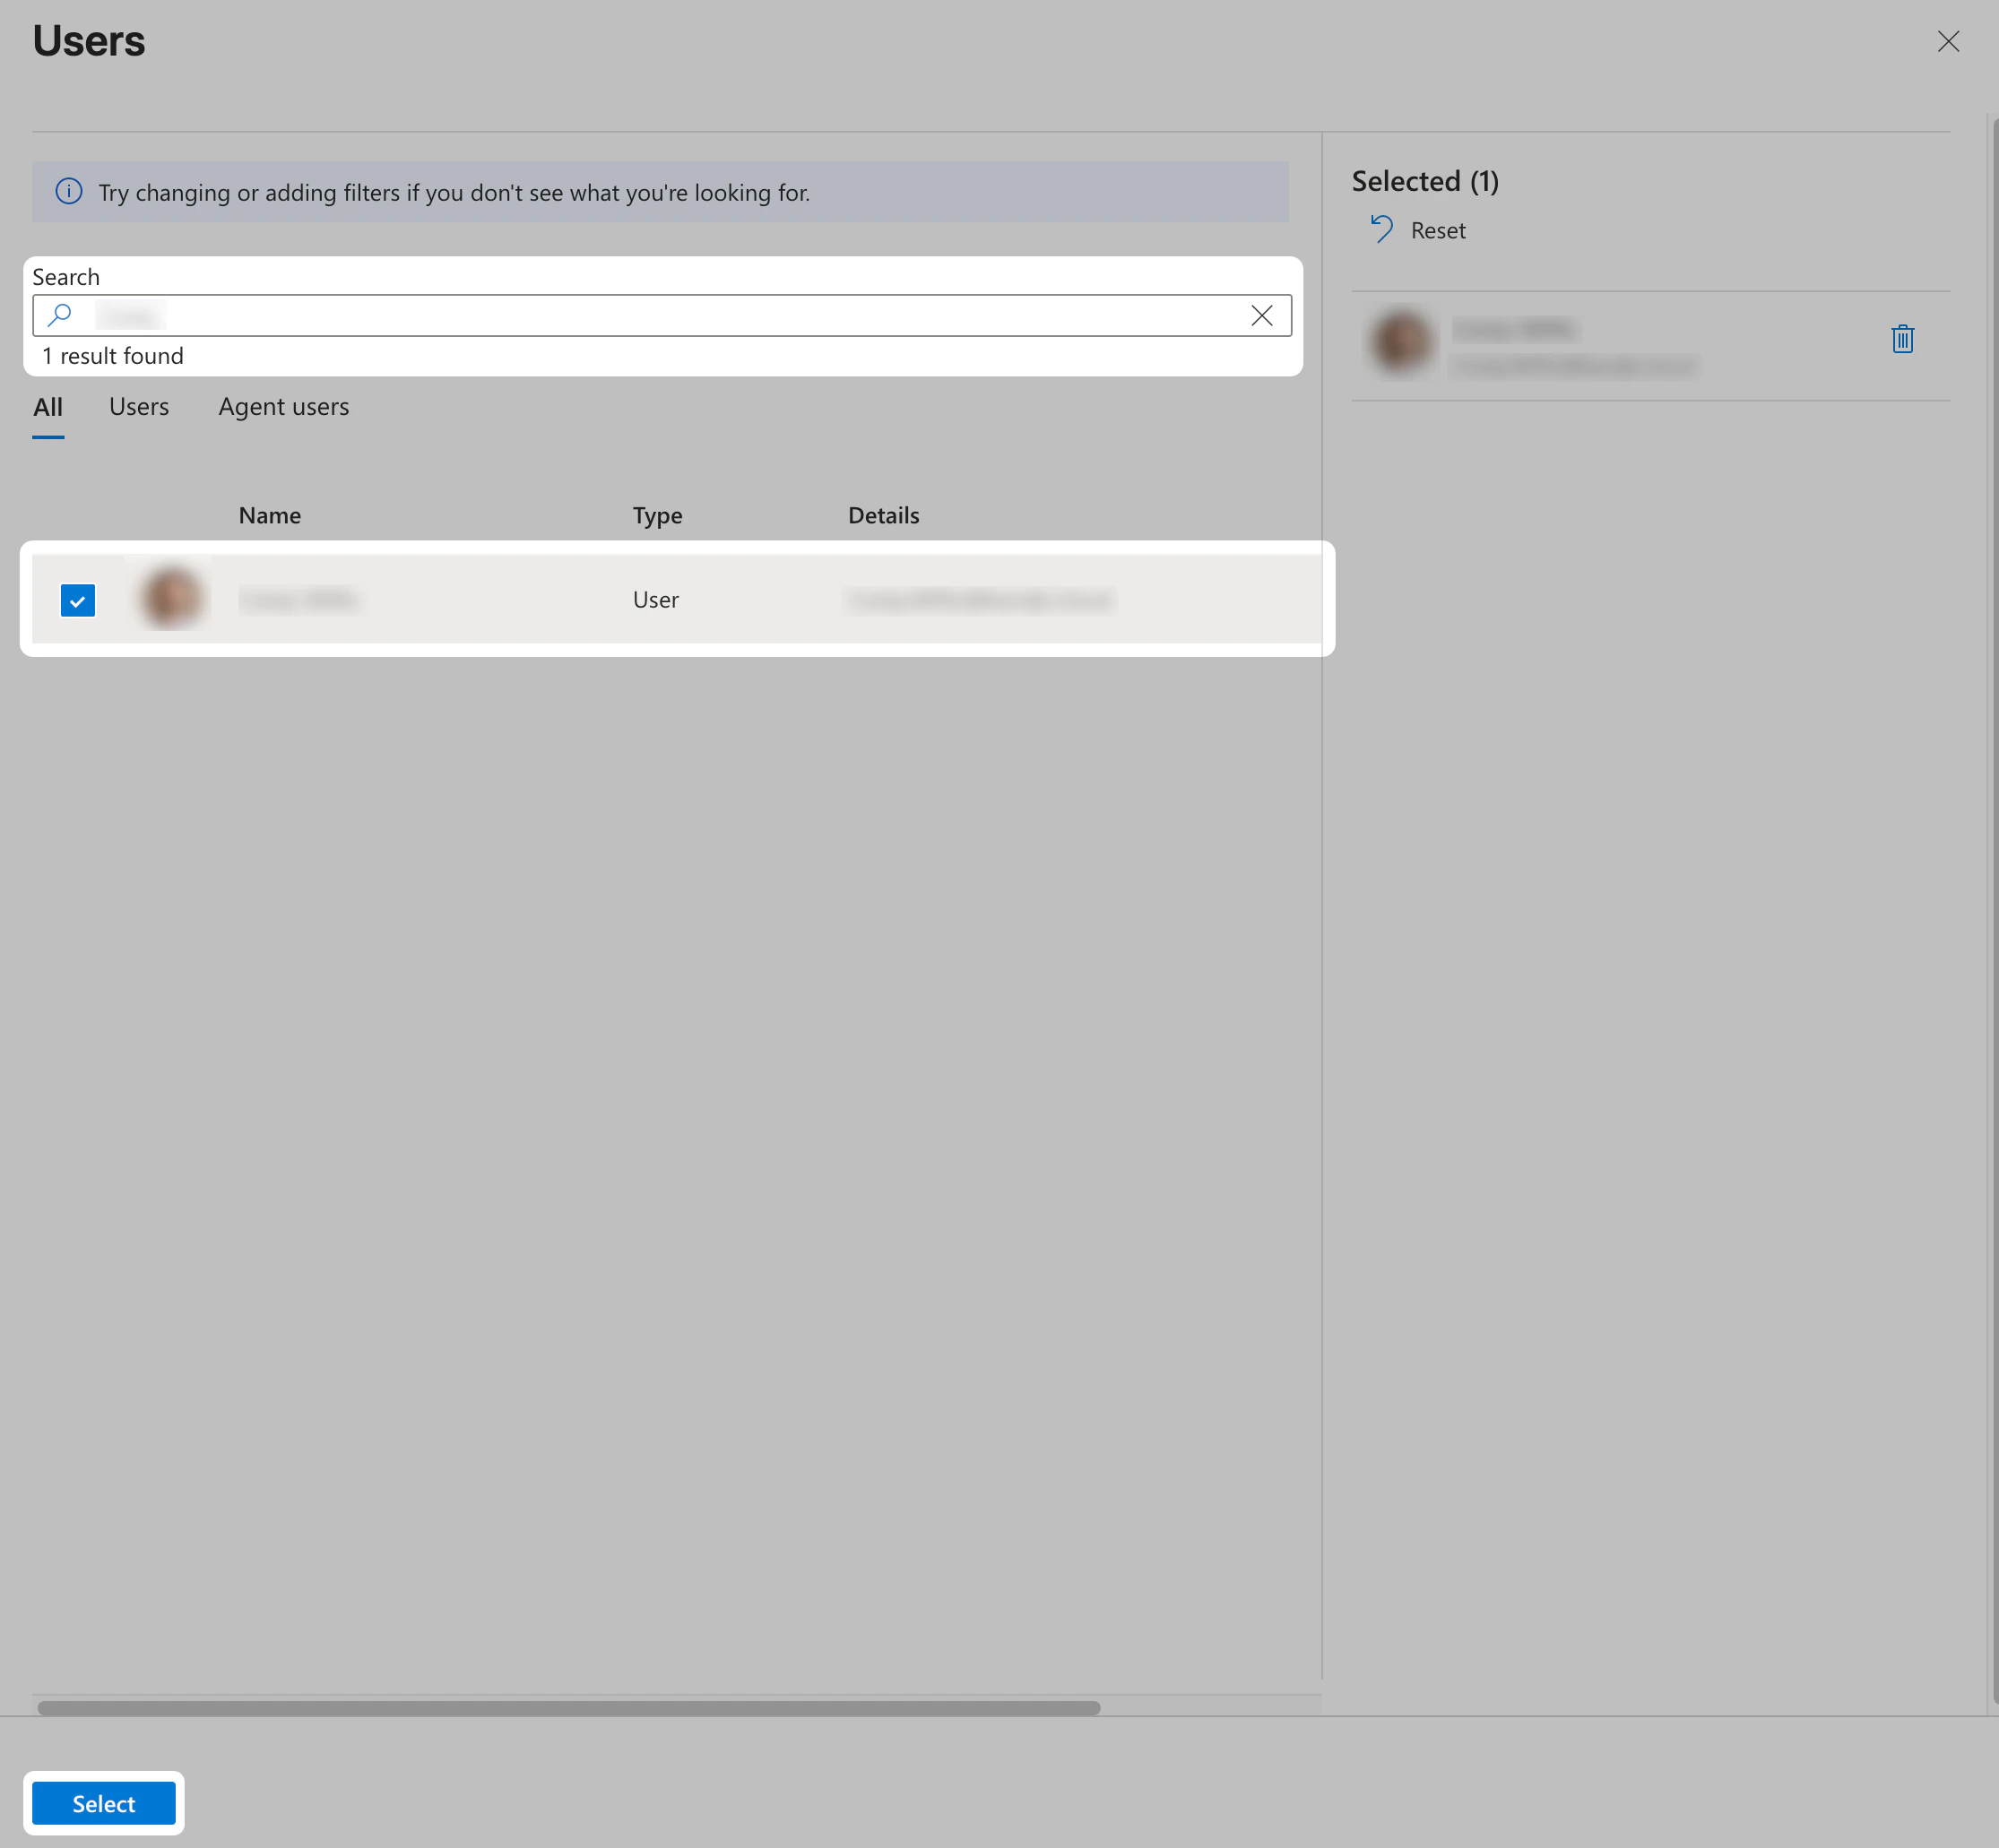Click the info icon in the filter banner
Image resolution: width=1999 pixels, height=1848 pixels.
click(68, 192)
